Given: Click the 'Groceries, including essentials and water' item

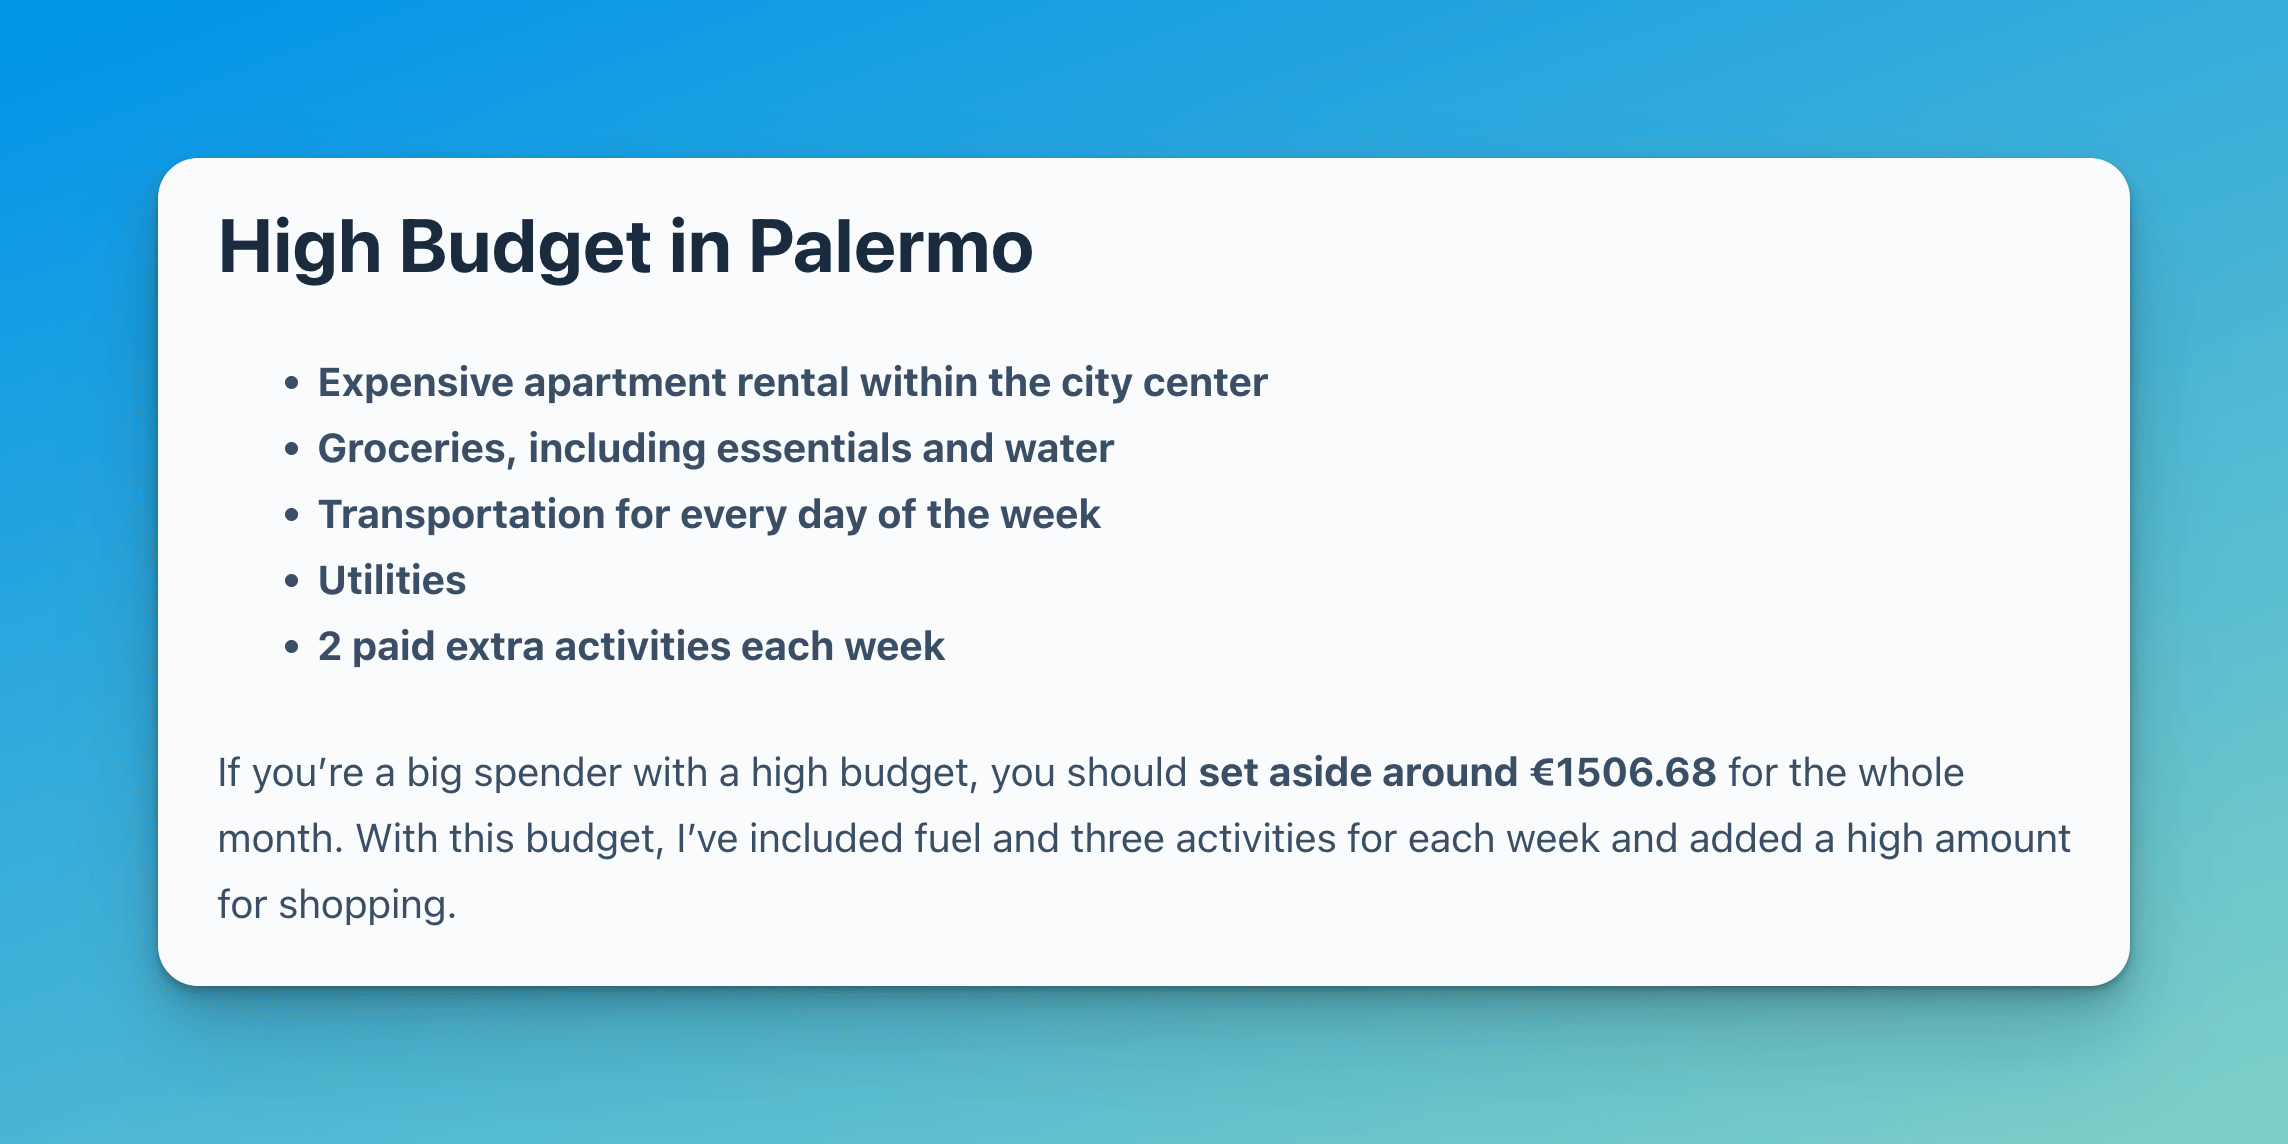Looking at the screenshot, I should tap(715, 448).
